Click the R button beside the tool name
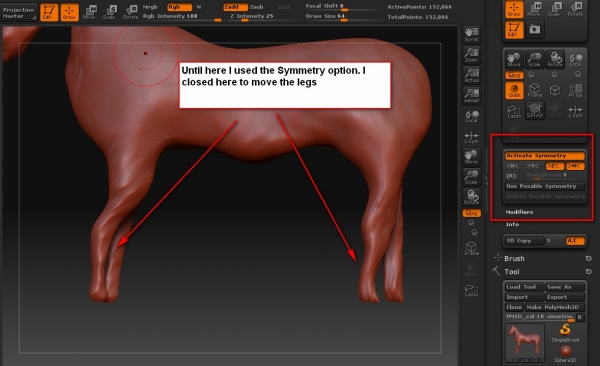The image size is (600, 366). [580, 317]
